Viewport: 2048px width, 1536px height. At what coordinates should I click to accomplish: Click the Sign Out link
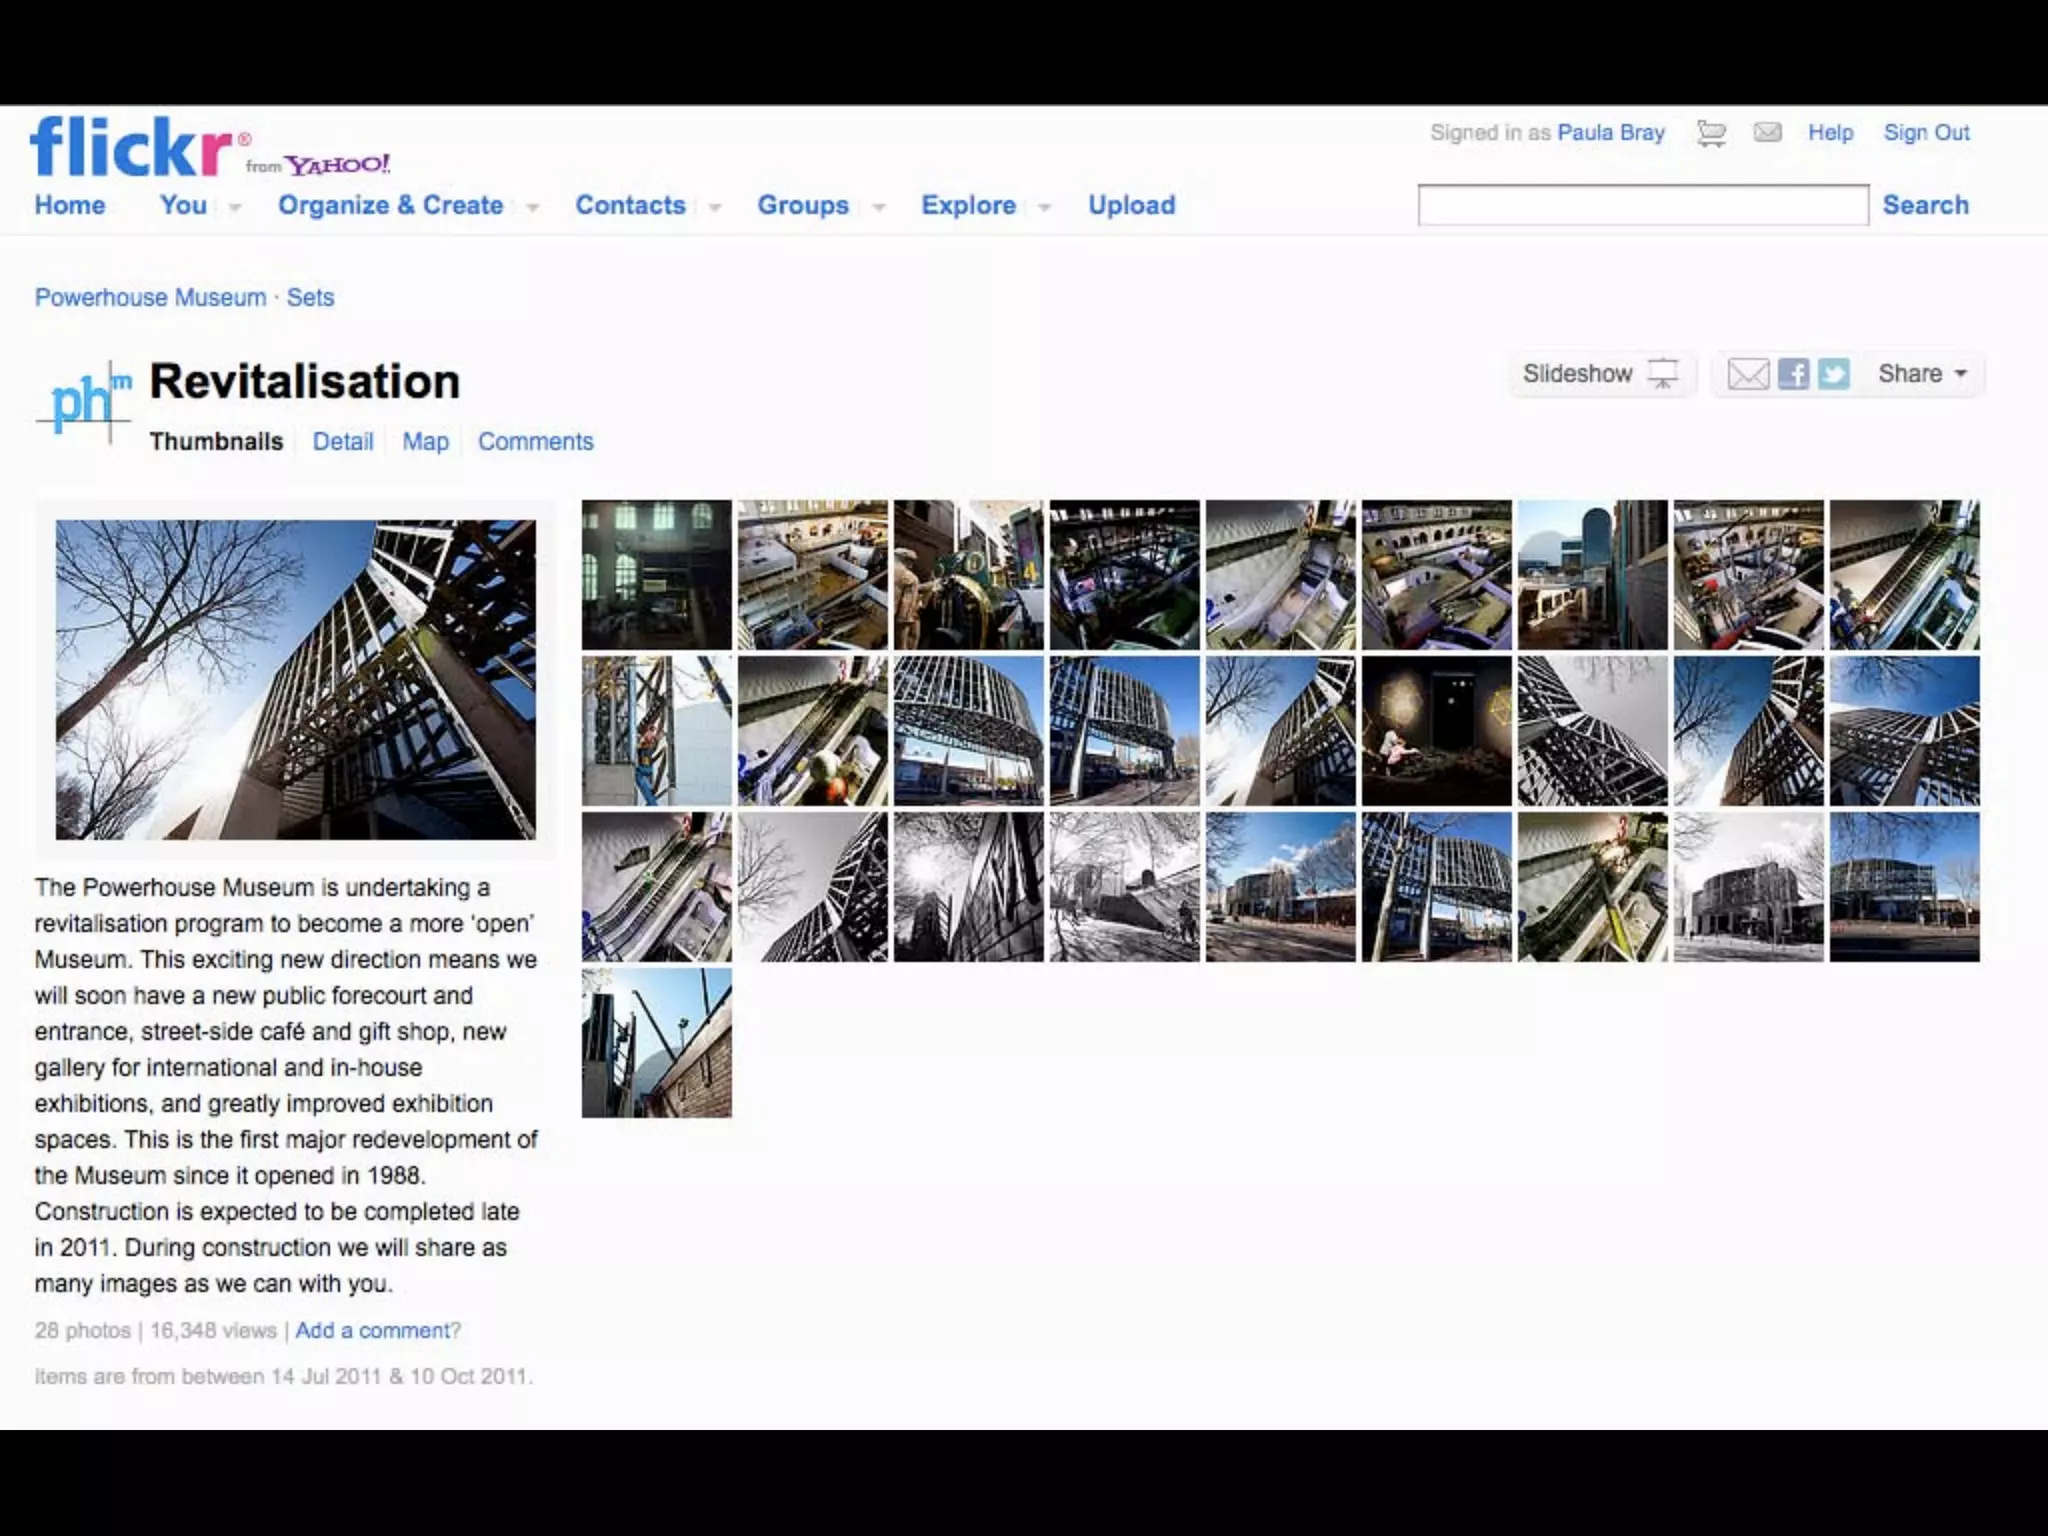click(1926, 133)
